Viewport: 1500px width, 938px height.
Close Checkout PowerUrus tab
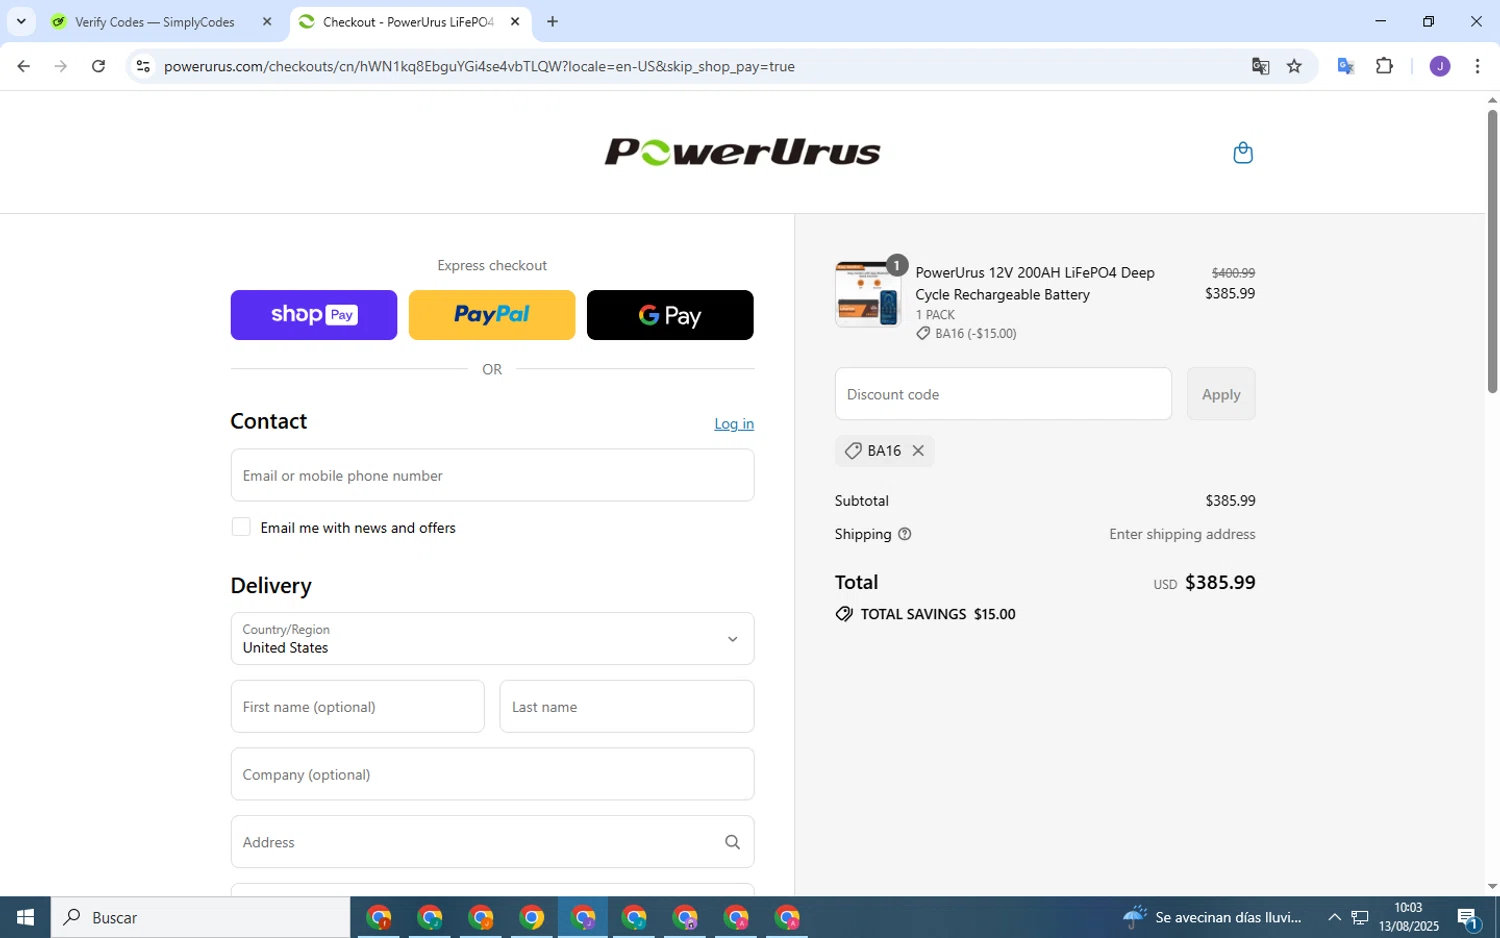(x=515, y=21)
